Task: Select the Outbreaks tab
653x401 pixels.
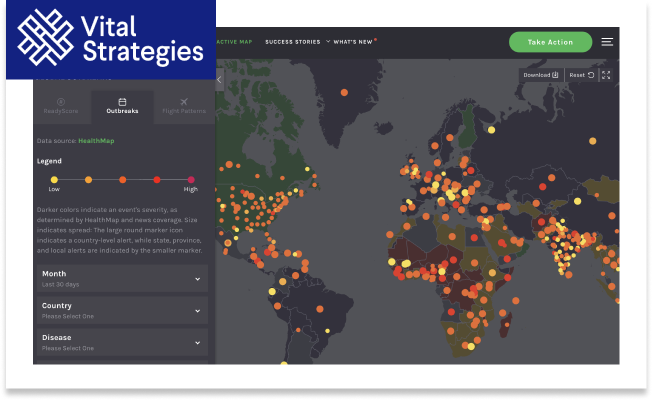Action: pyautogui.click(x=122, y=107)
